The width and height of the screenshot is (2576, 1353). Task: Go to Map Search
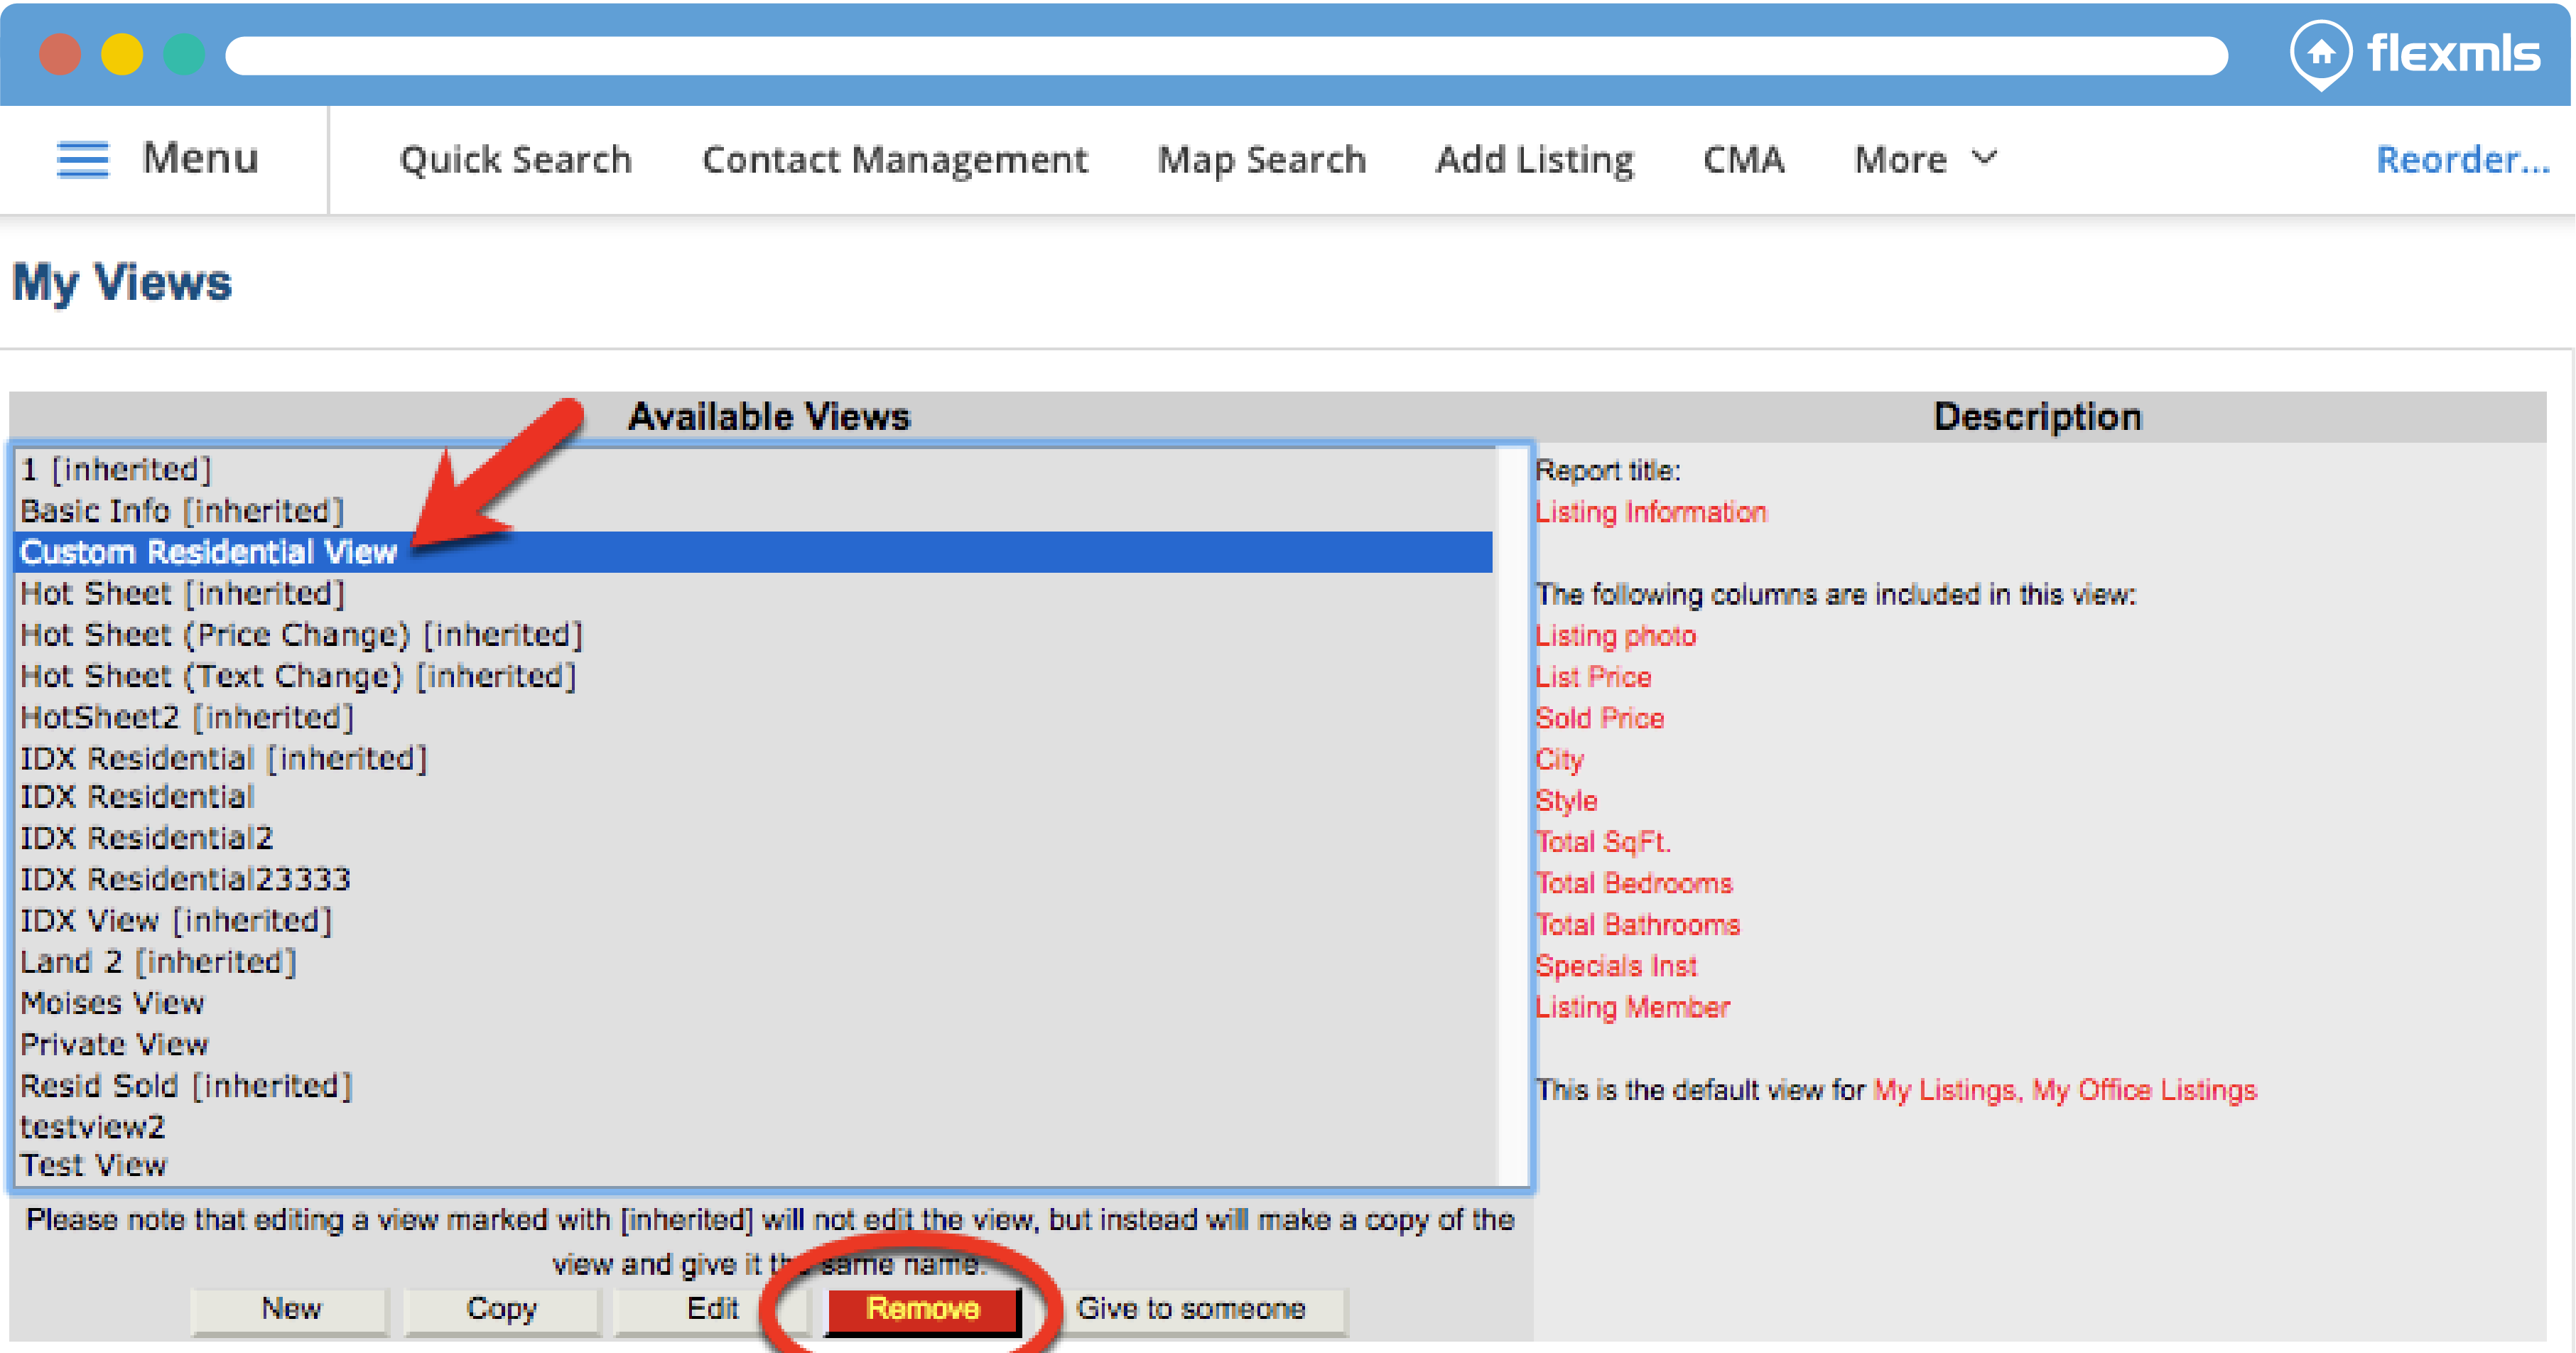point(1261,159)
